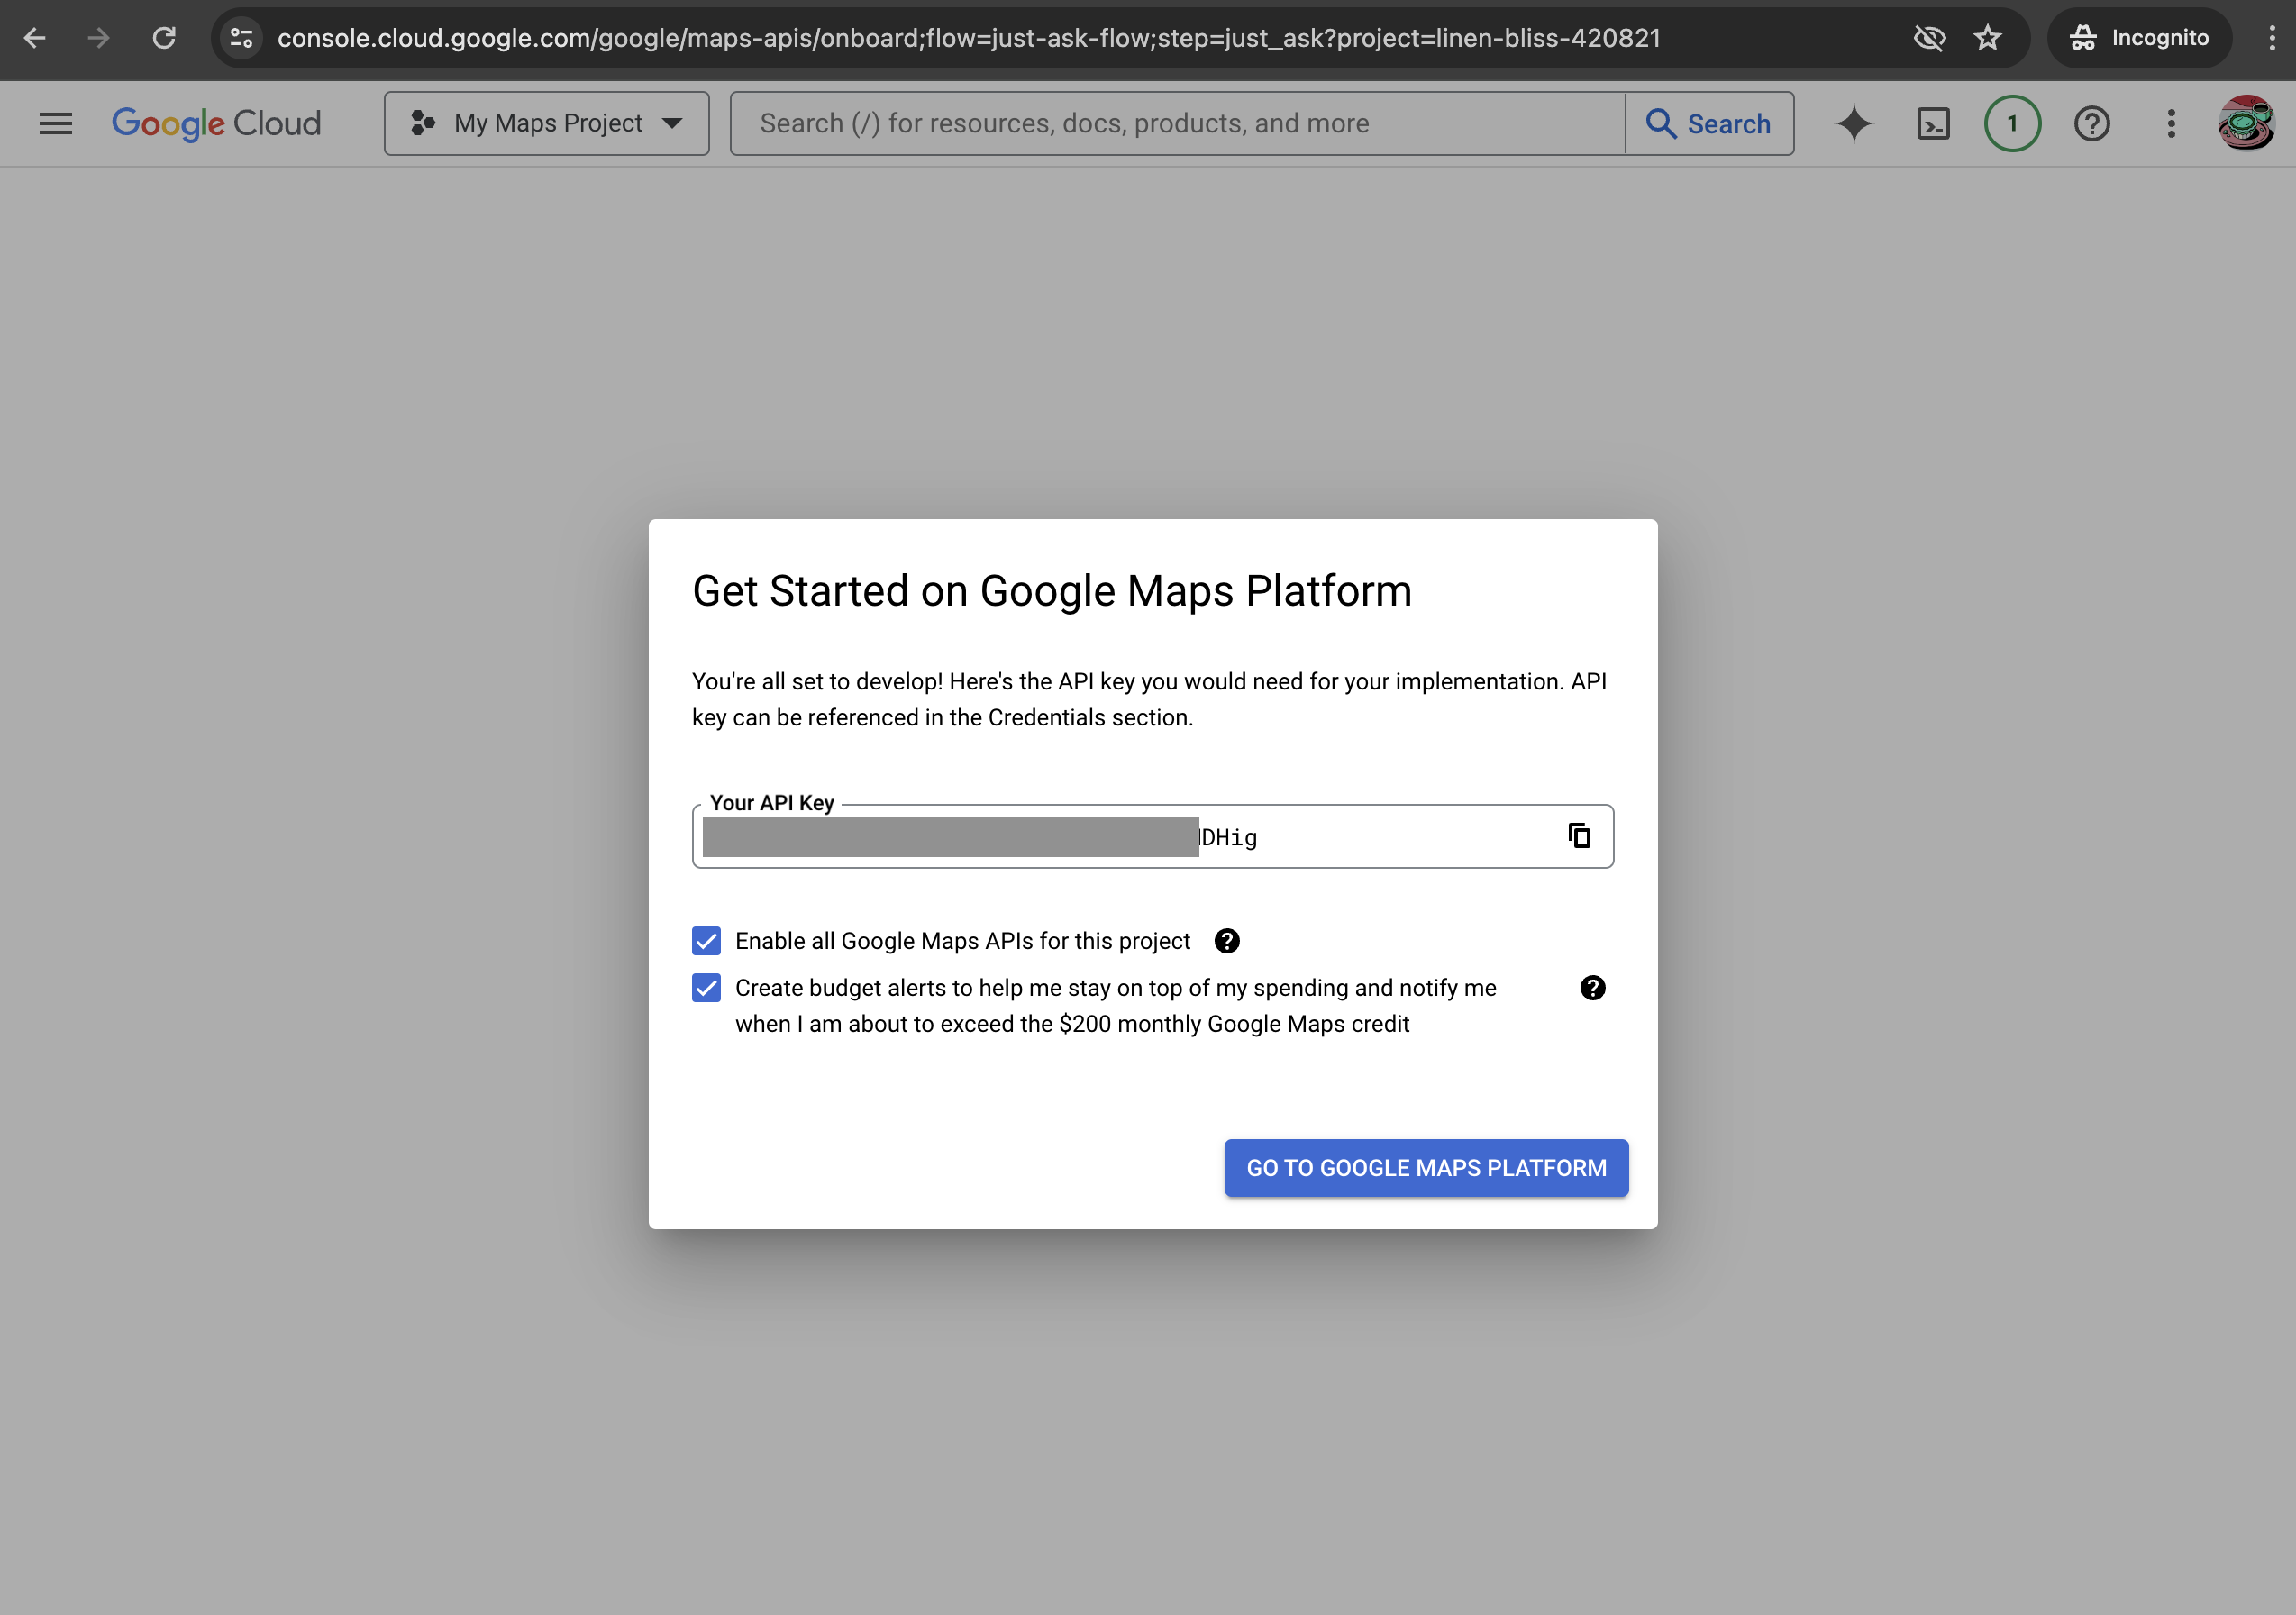This screenshot has height=1615, width=2296.
Task: Open the site information panel in address bar
Action: (x=240, y=38)
